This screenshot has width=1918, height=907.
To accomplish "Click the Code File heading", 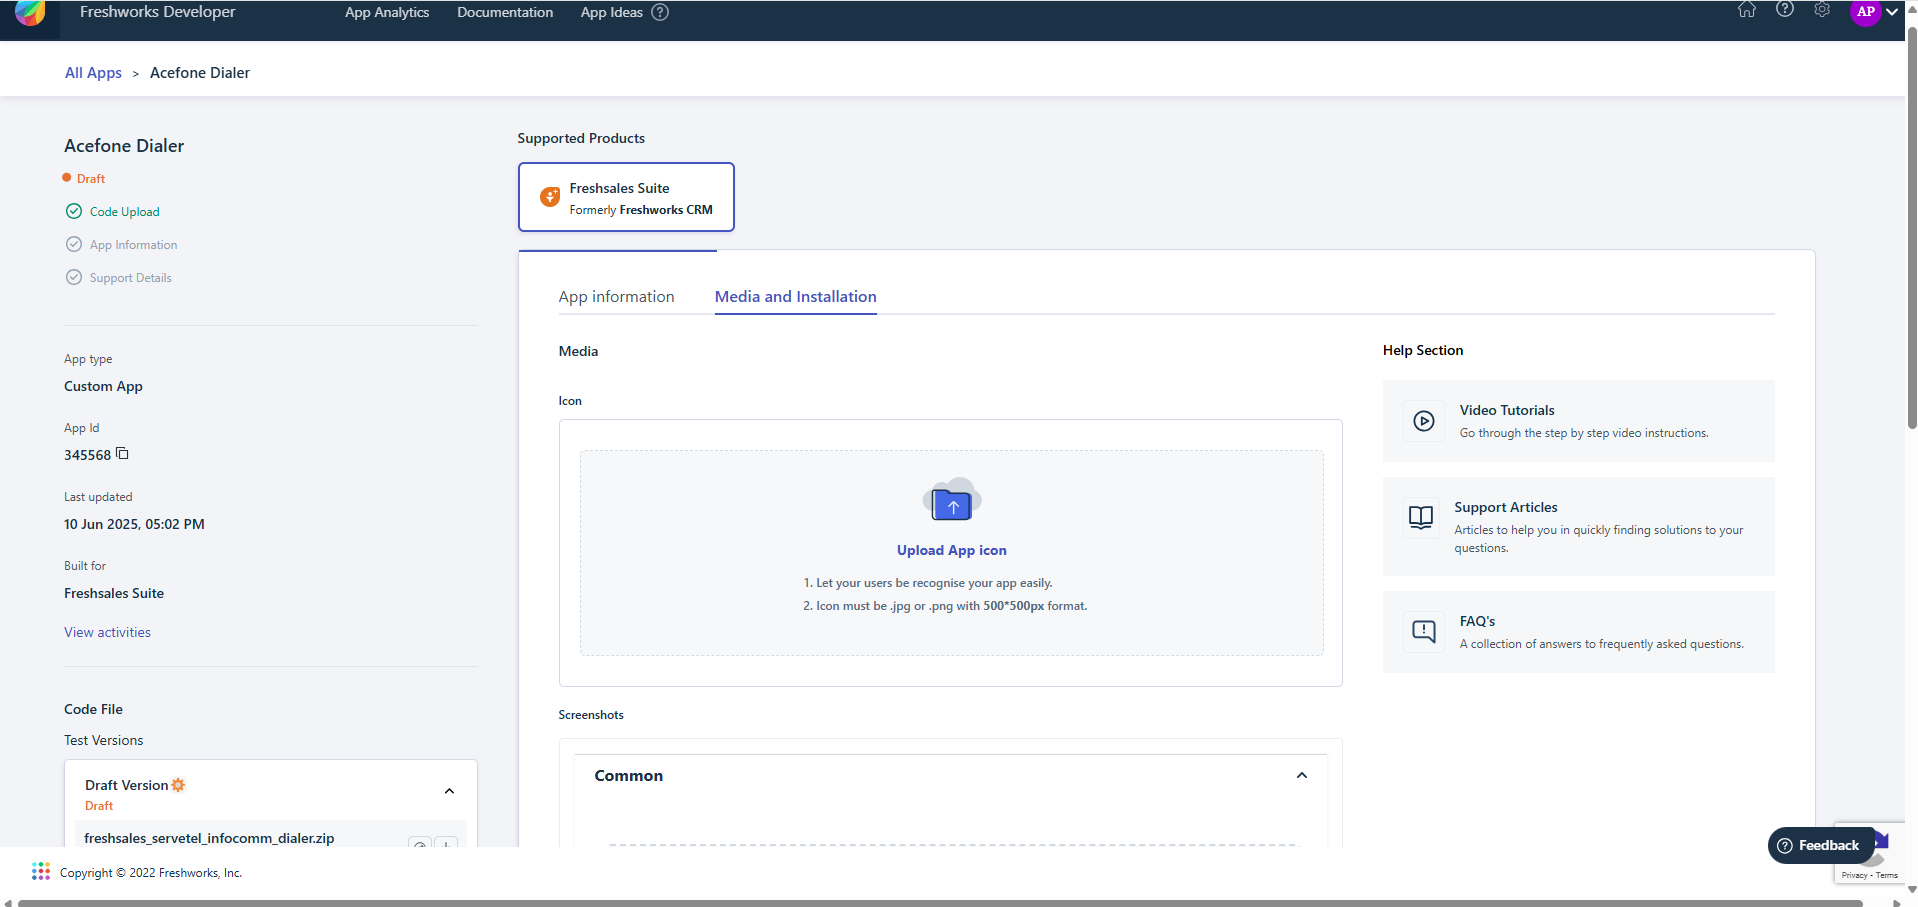I will coord(93,709).
